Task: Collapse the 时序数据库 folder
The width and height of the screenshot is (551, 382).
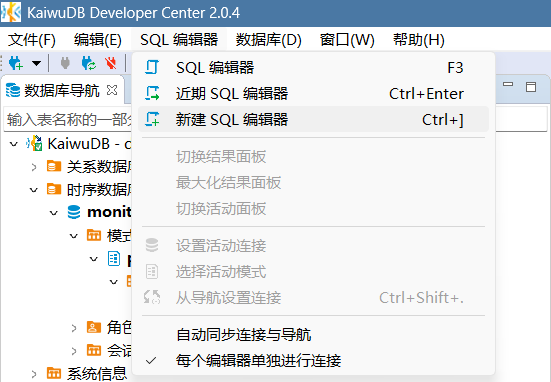Action: pos(34,190)
